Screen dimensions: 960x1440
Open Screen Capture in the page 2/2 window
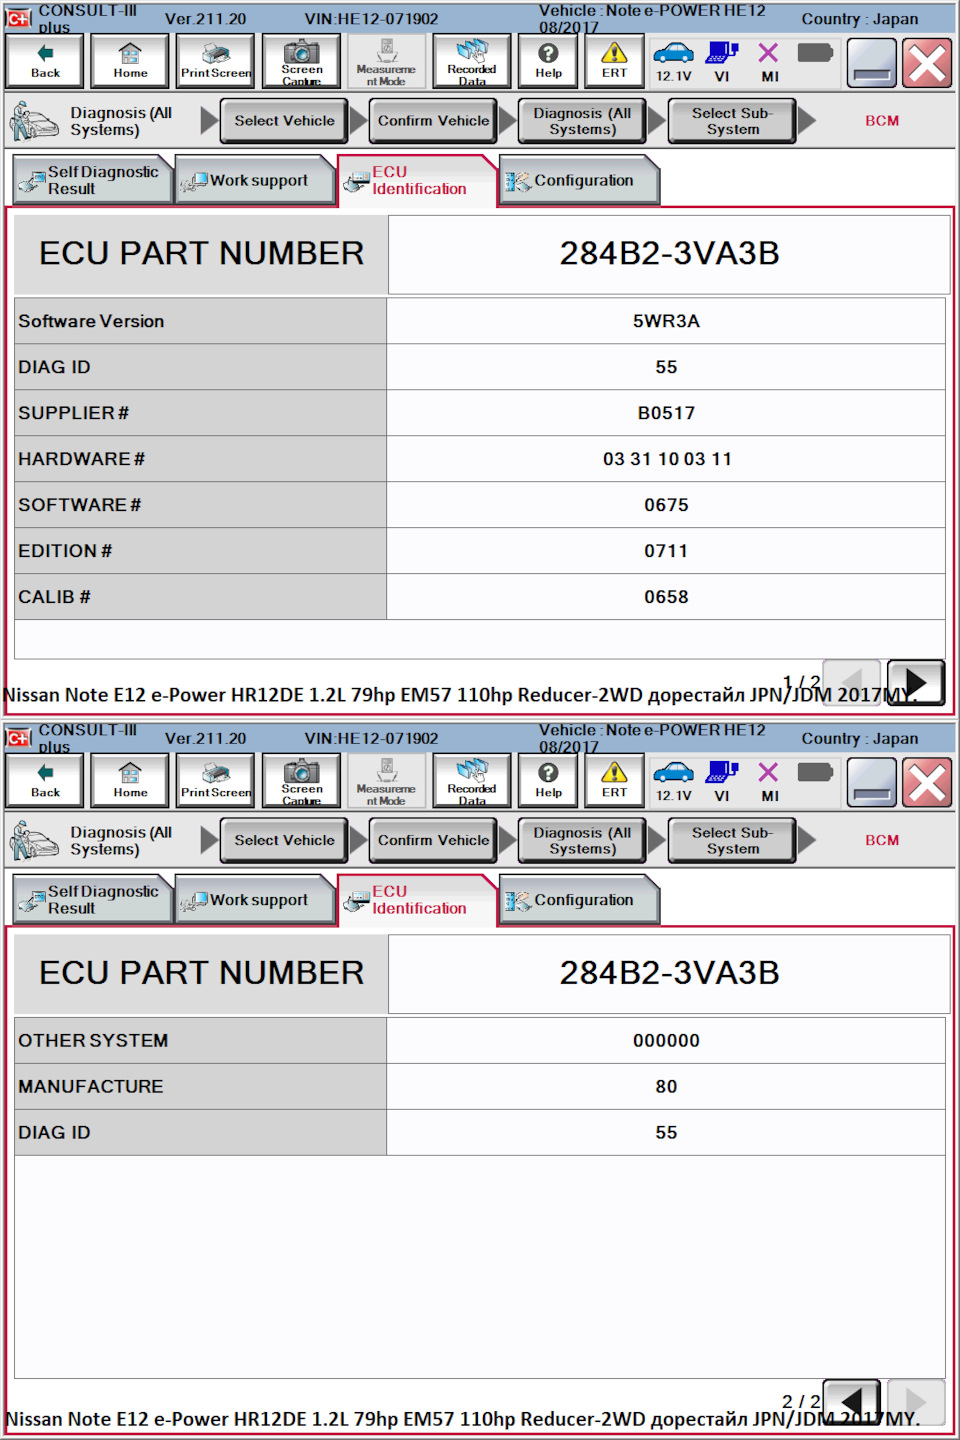pyautogui.click(x=301, y=781)
